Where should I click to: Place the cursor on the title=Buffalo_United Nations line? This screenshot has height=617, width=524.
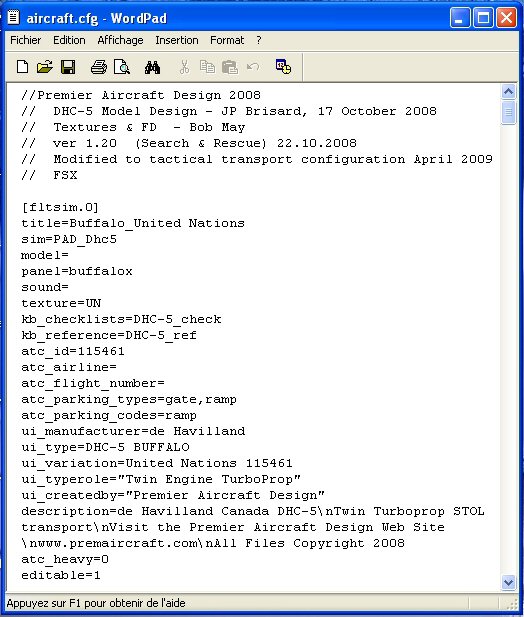point(133,224)
